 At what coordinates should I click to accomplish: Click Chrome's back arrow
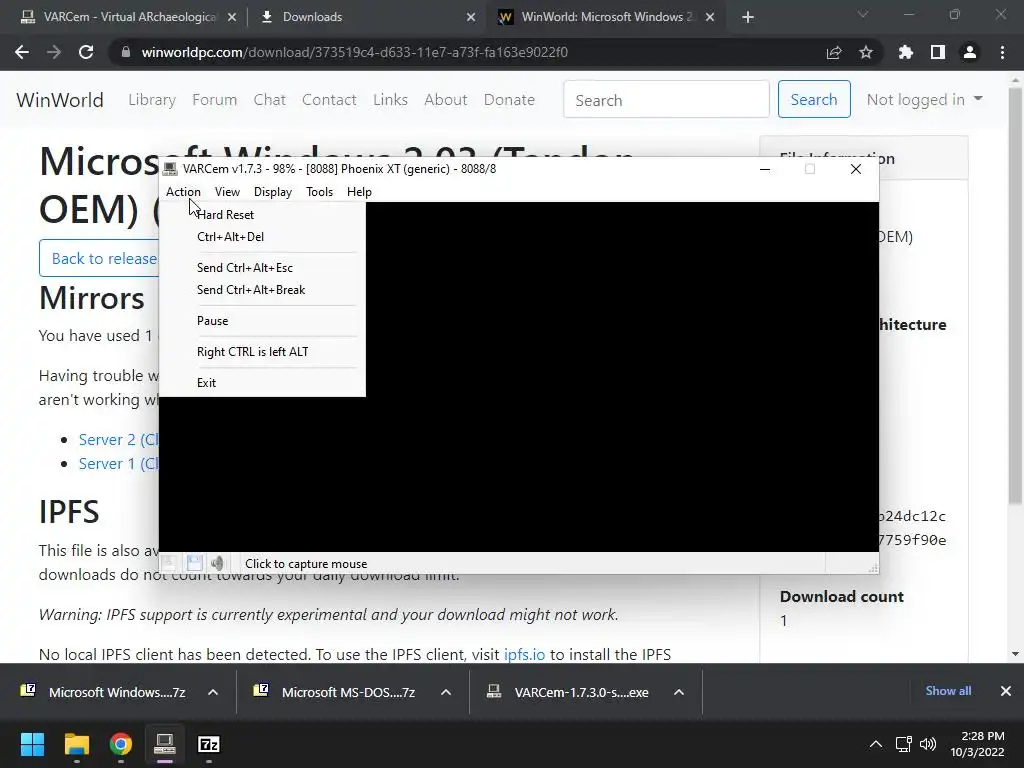22,52
